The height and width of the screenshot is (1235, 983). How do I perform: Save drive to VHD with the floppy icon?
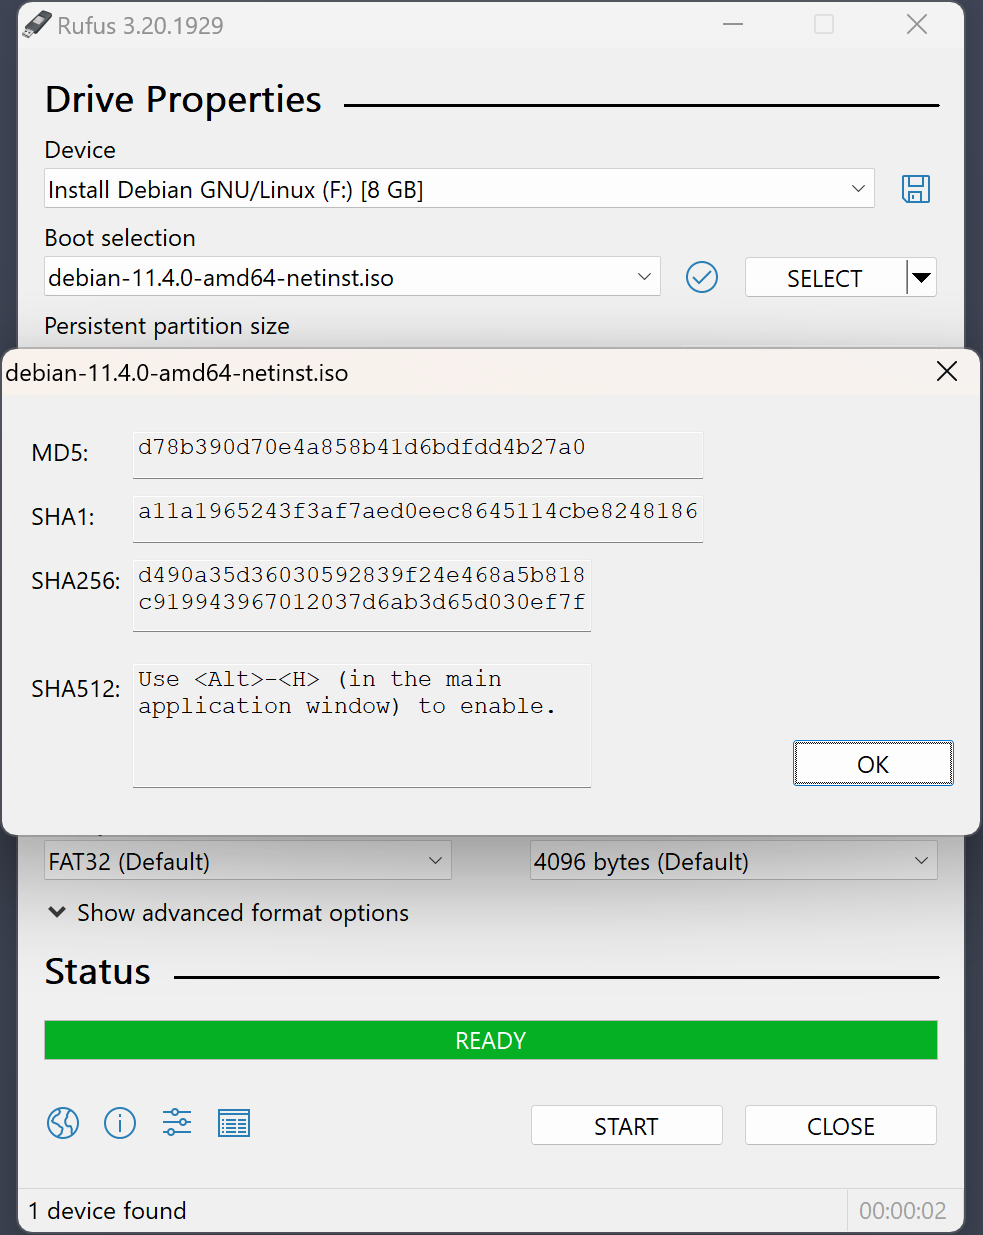point(915,189)
